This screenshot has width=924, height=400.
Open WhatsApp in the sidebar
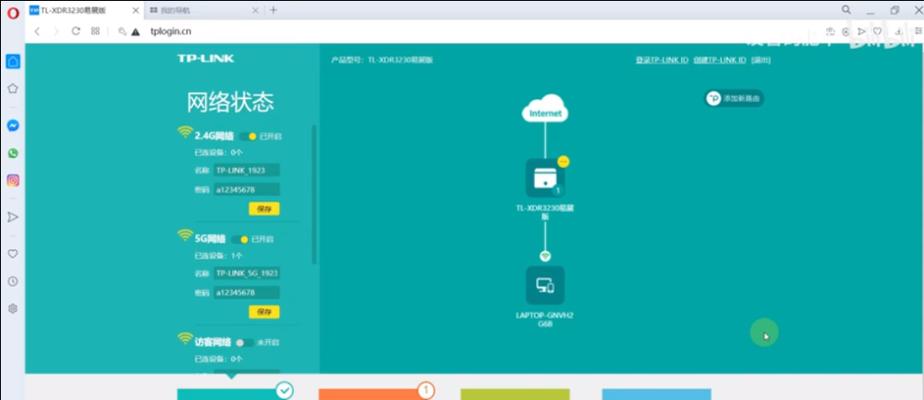pos(12,153)
